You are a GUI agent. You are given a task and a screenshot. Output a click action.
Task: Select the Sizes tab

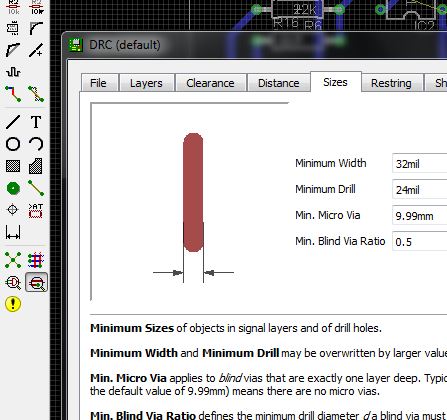tap(336, 82)
